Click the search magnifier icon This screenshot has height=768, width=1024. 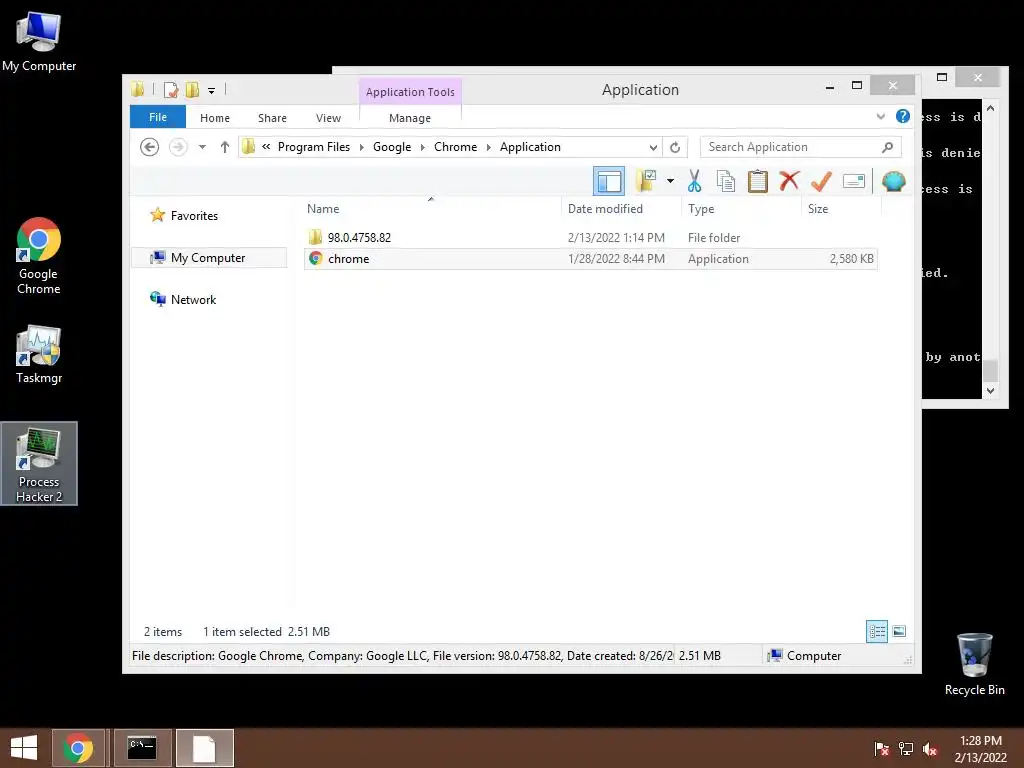point(887,147)
